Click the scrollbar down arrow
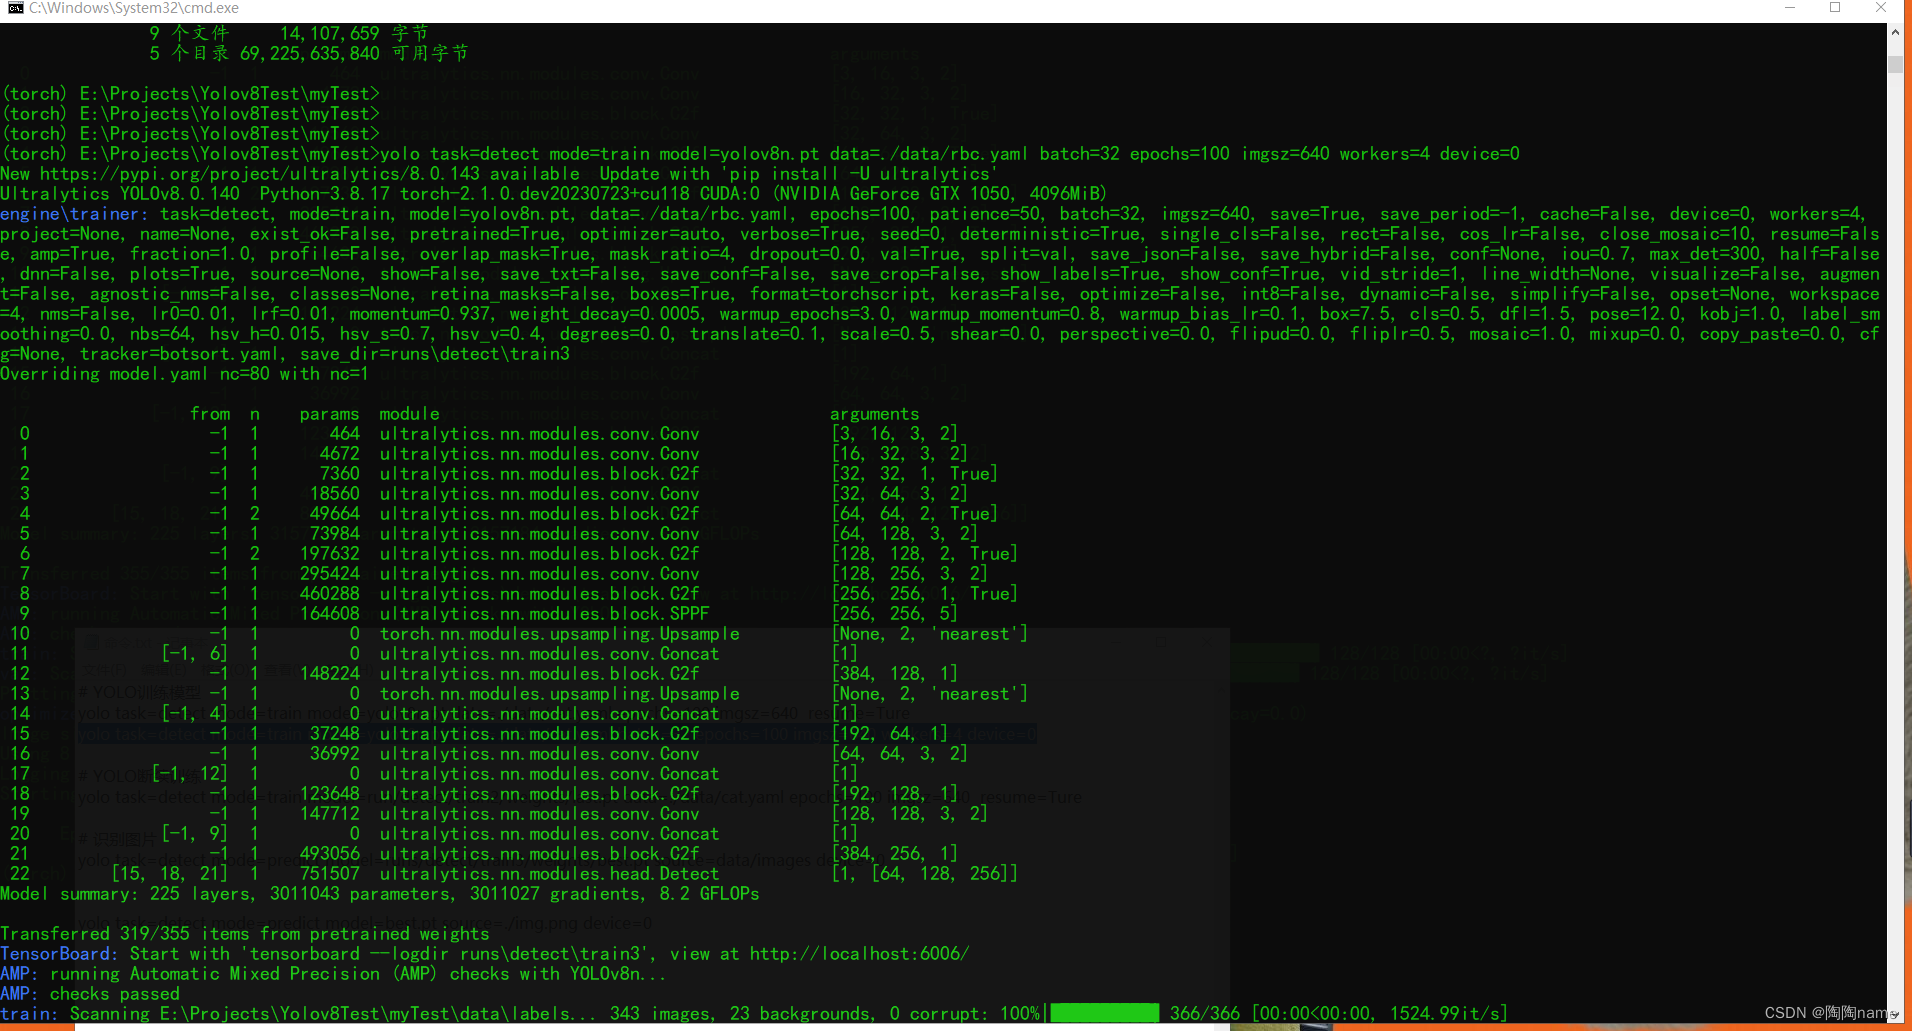1912x1031 pixels. [x=1895, y=1013]
